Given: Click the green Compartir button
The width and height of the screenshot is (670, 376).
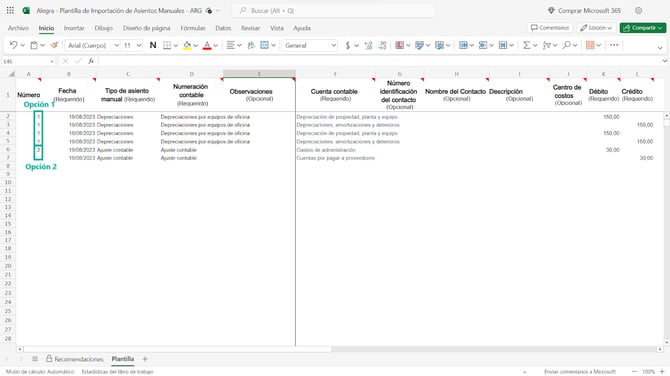Looking at the screenshot, I should 643,28.
